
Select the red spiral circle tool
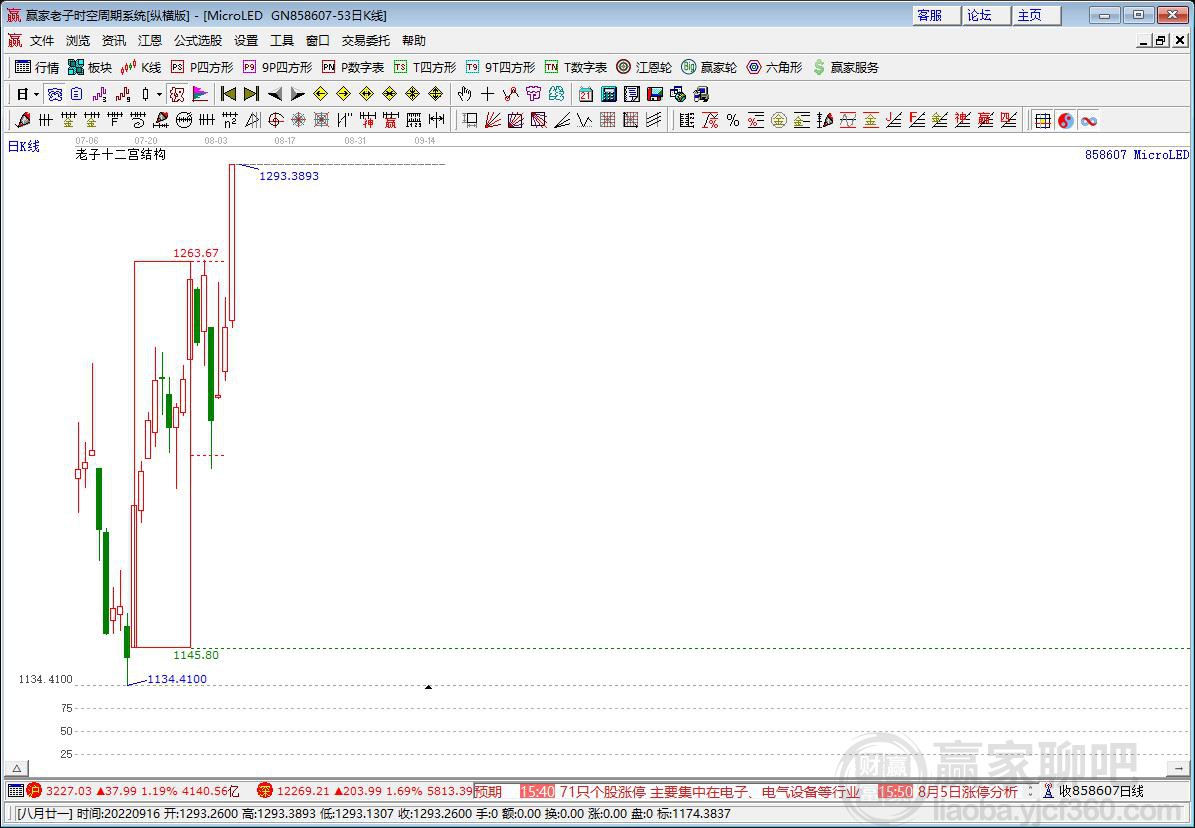(x=276, y=120)
